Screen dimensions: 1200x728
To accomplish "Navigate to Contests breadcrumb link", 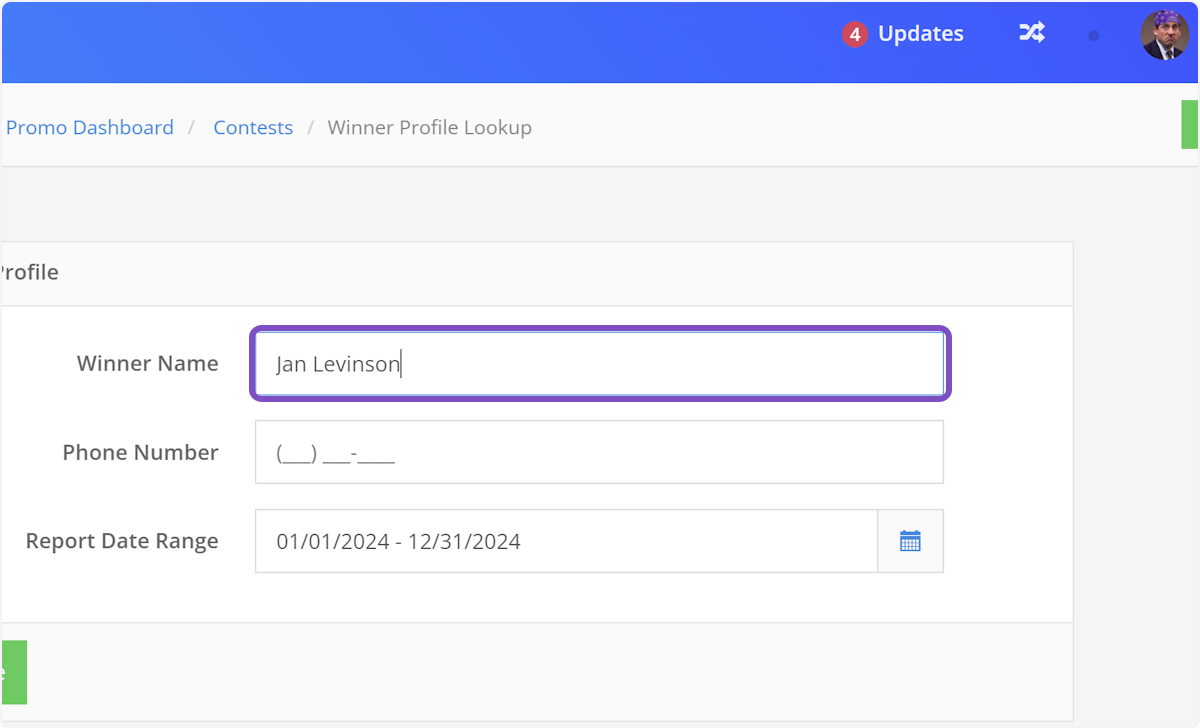I will tap(253, 128).
